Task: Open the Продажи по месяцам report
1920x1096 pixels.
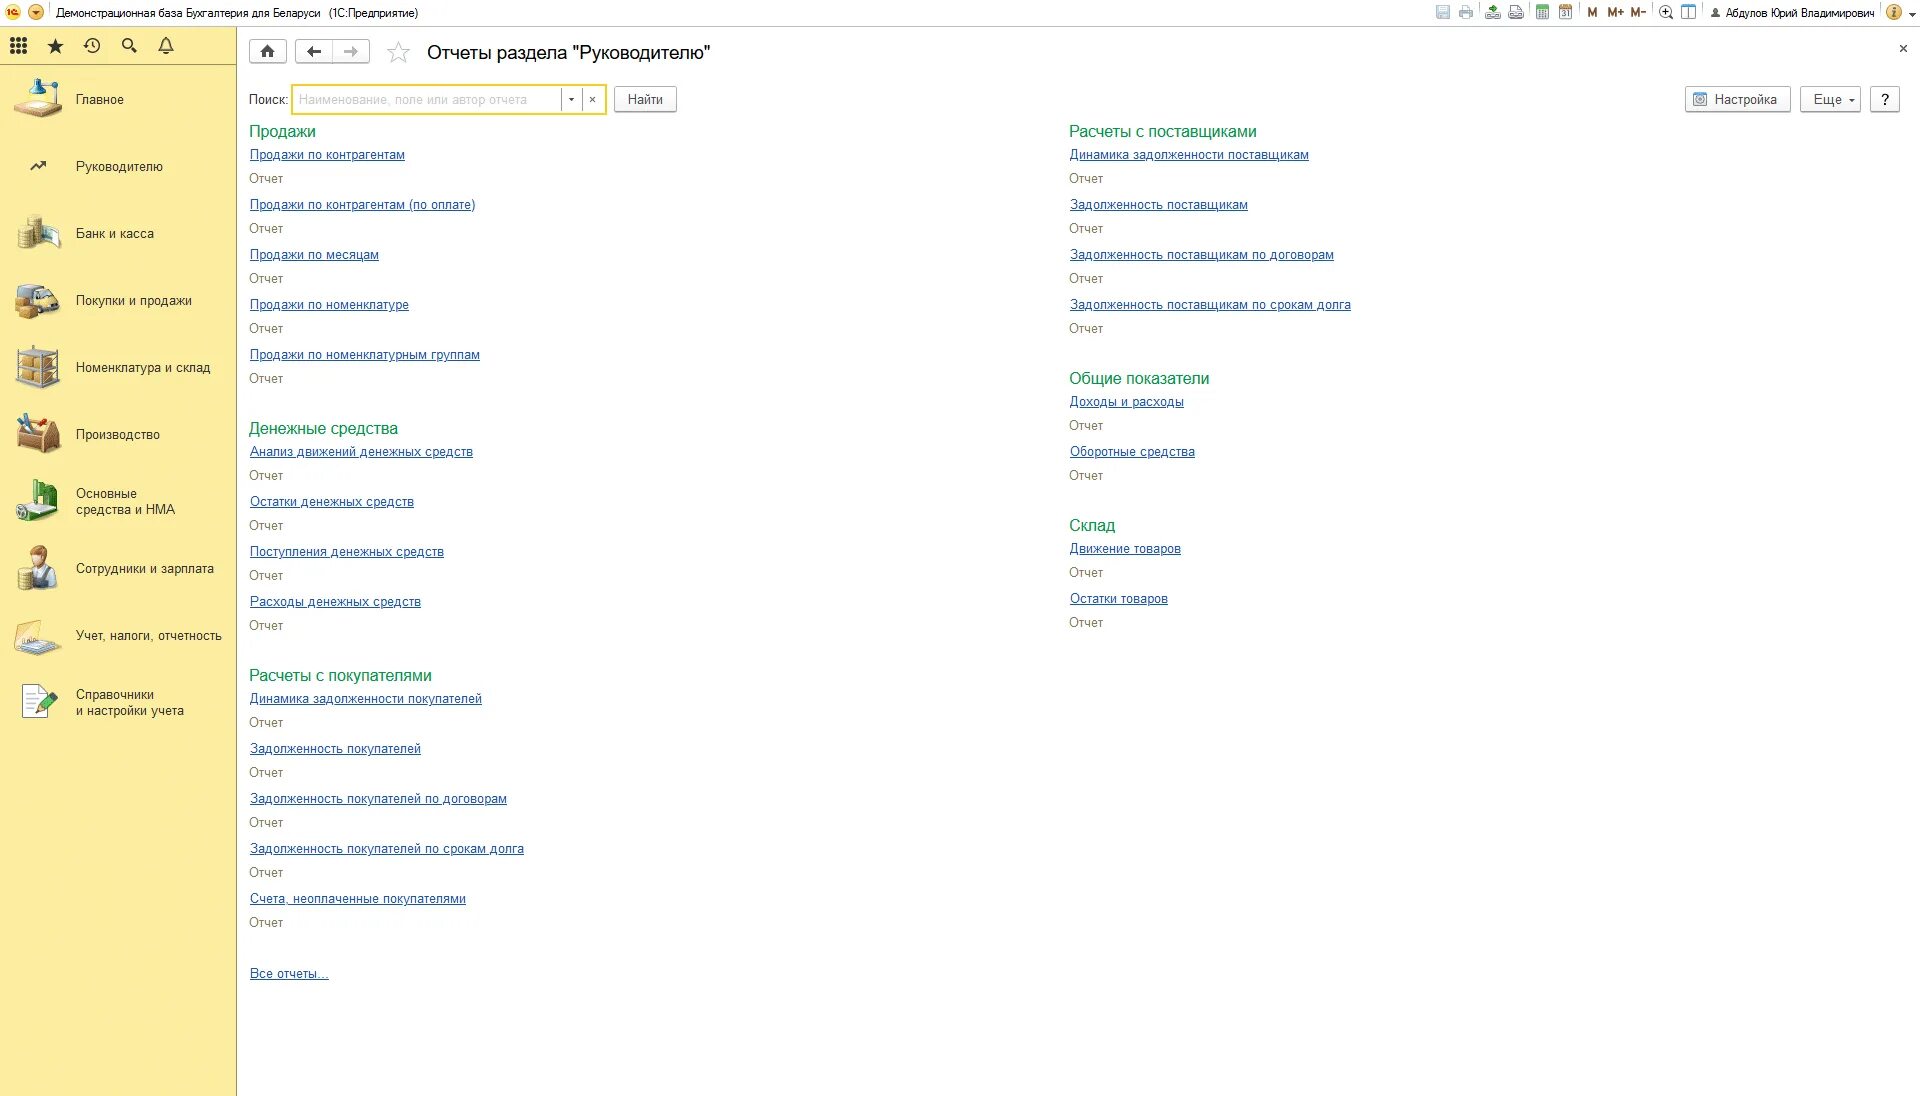Action: (x=314, y=255)
